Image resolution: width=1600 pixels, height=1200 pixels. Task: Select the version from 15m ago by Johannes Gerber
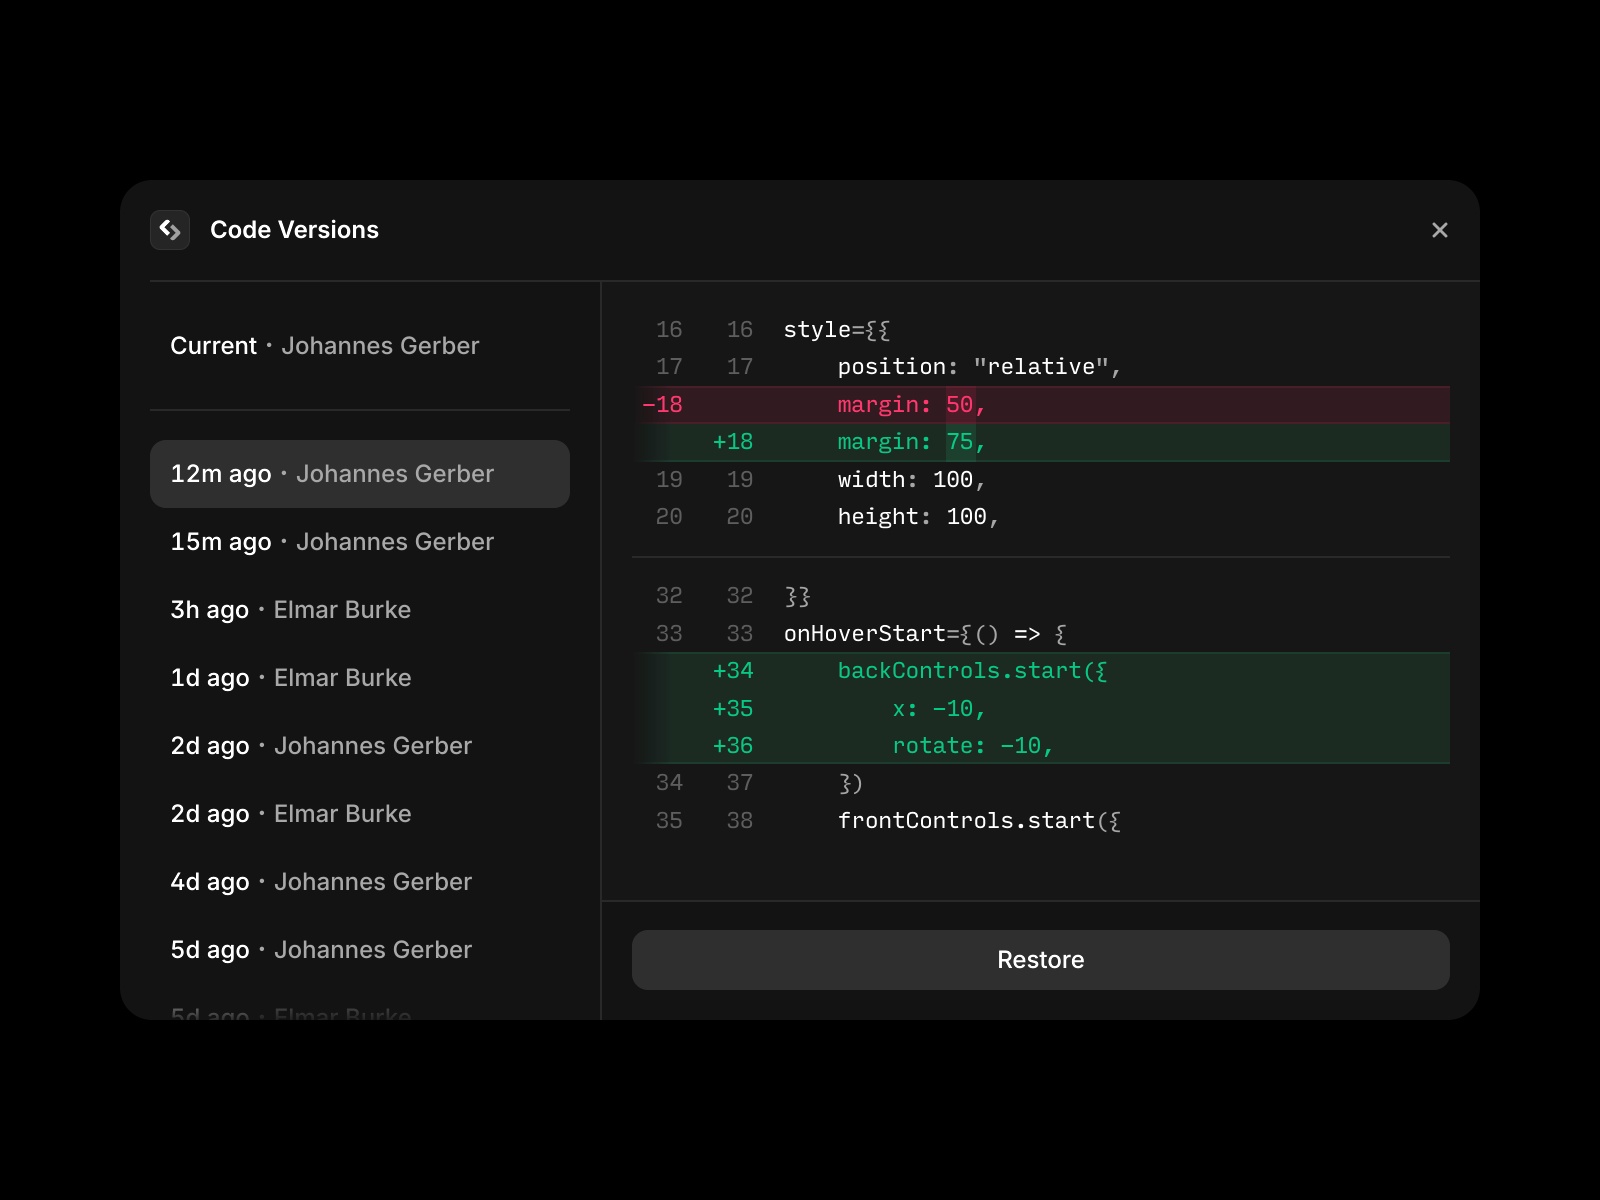pyautogui.click(x=331, y=541)
